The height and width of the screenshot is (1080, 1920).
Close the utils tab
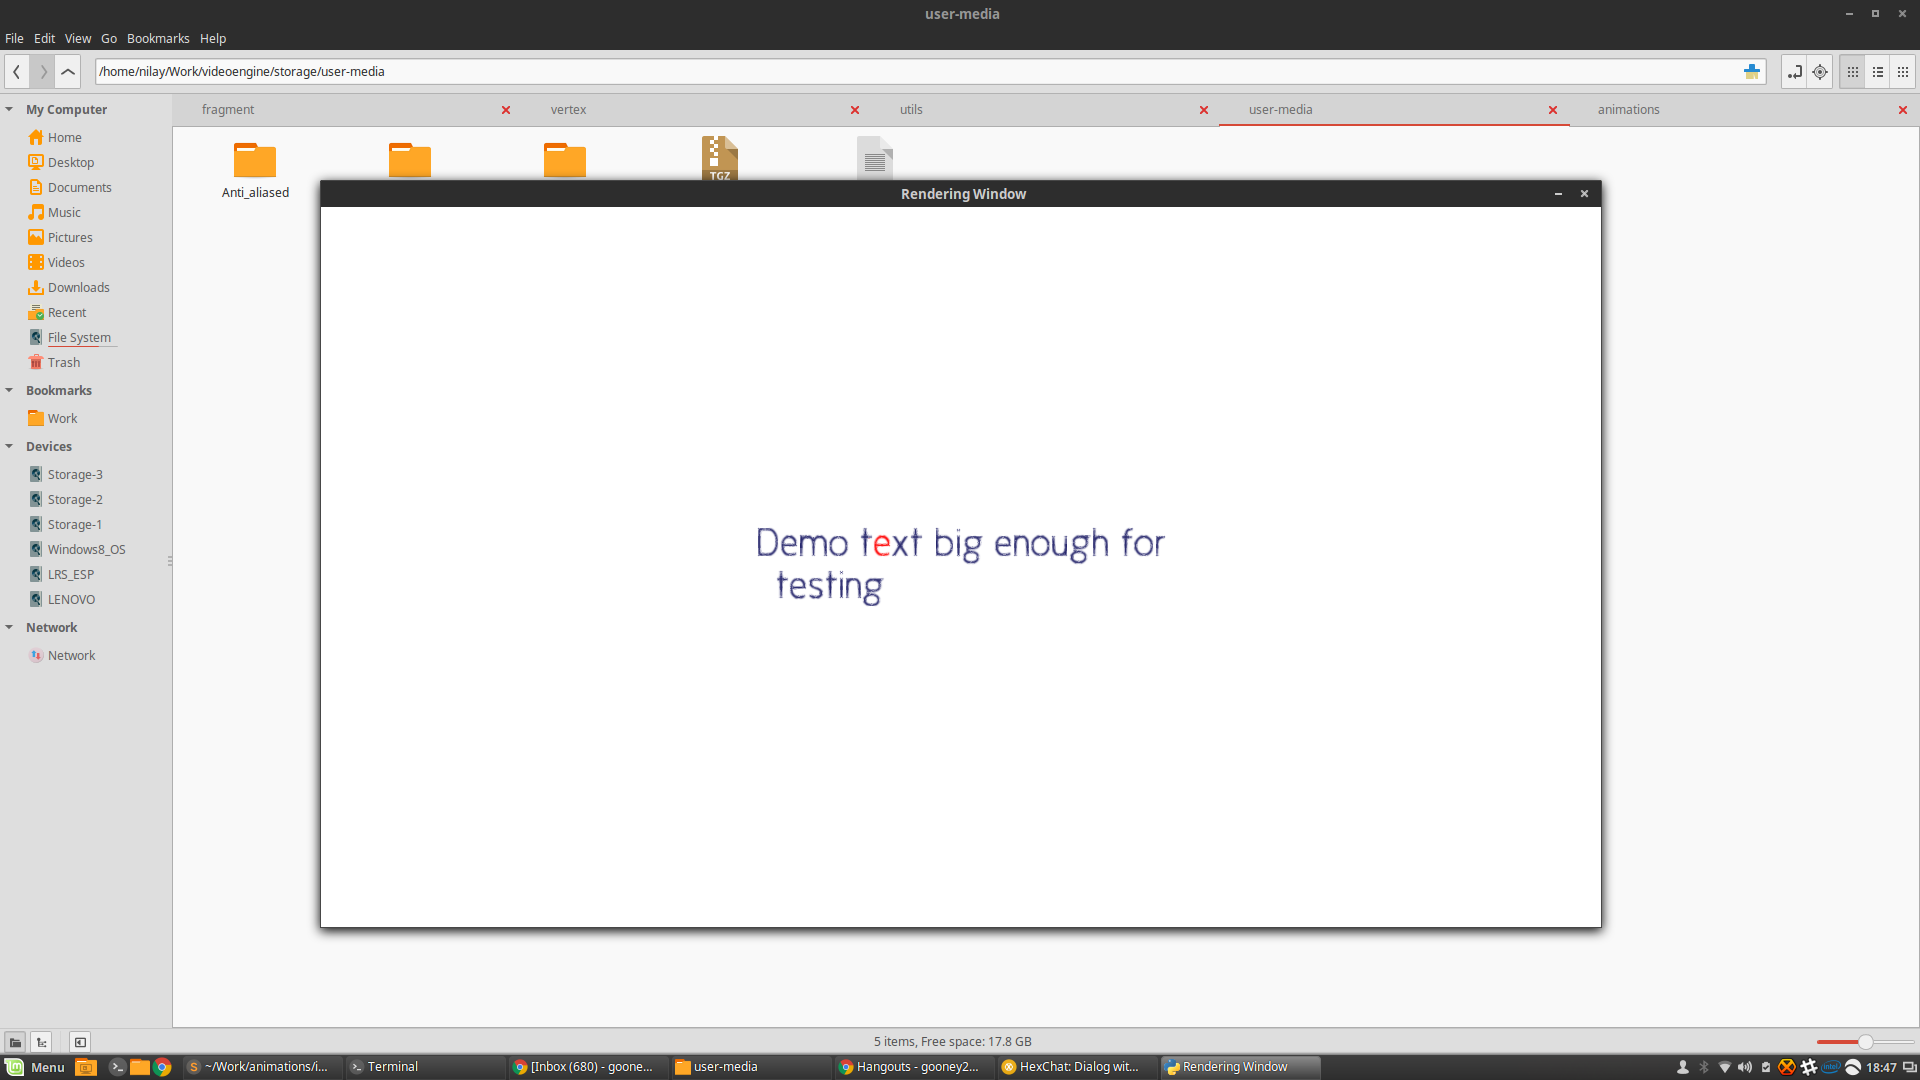coord(1204,110)
